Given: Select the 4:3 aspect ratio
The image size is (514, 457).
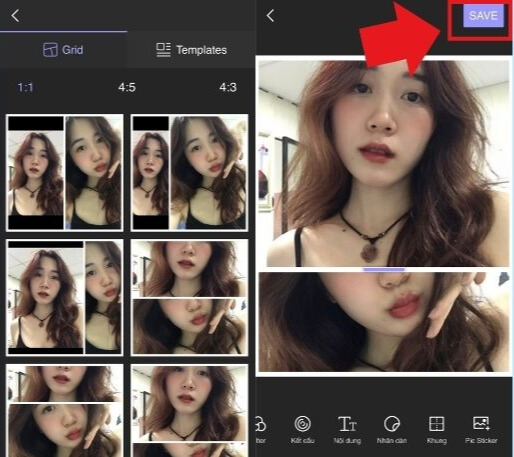Looking at the screenshot, I should click(228, 87).
